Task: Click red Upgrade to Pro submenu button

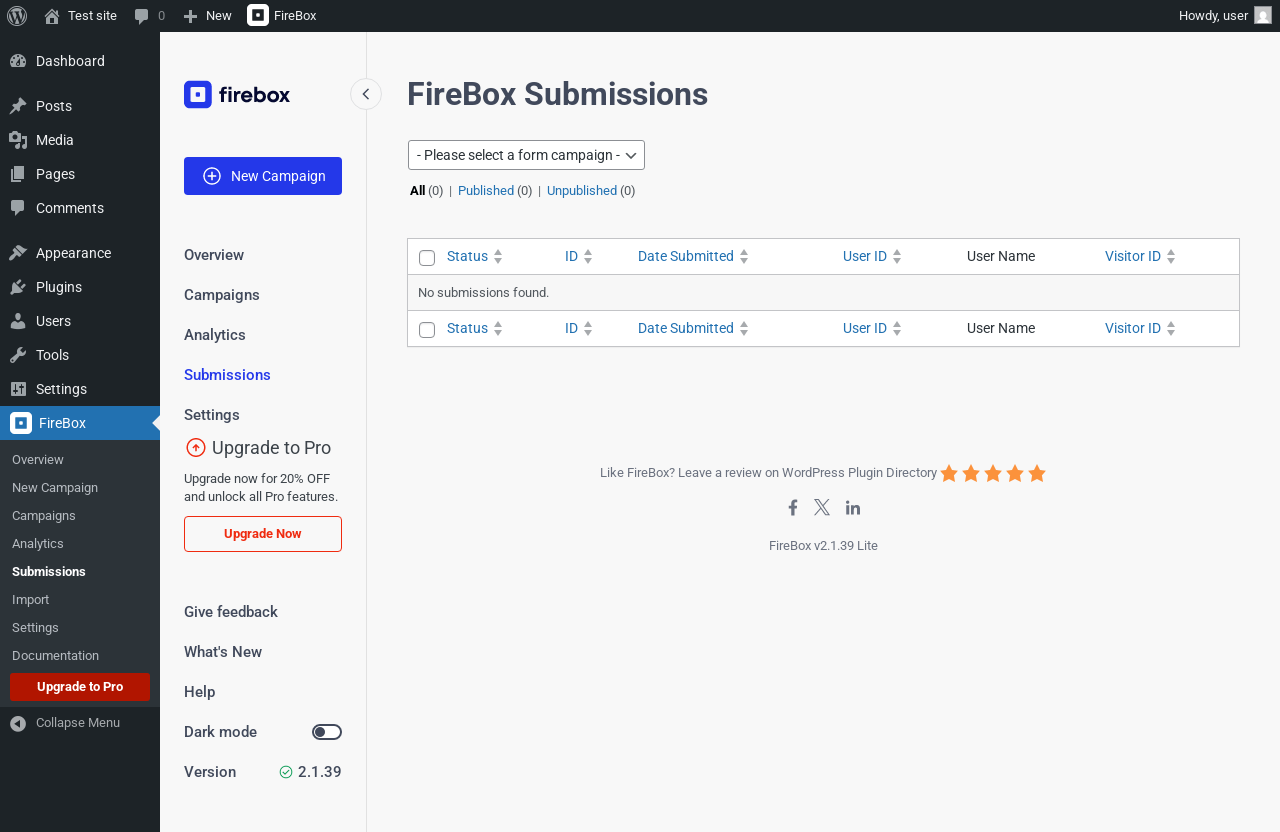Action: (x=80, y=687)
